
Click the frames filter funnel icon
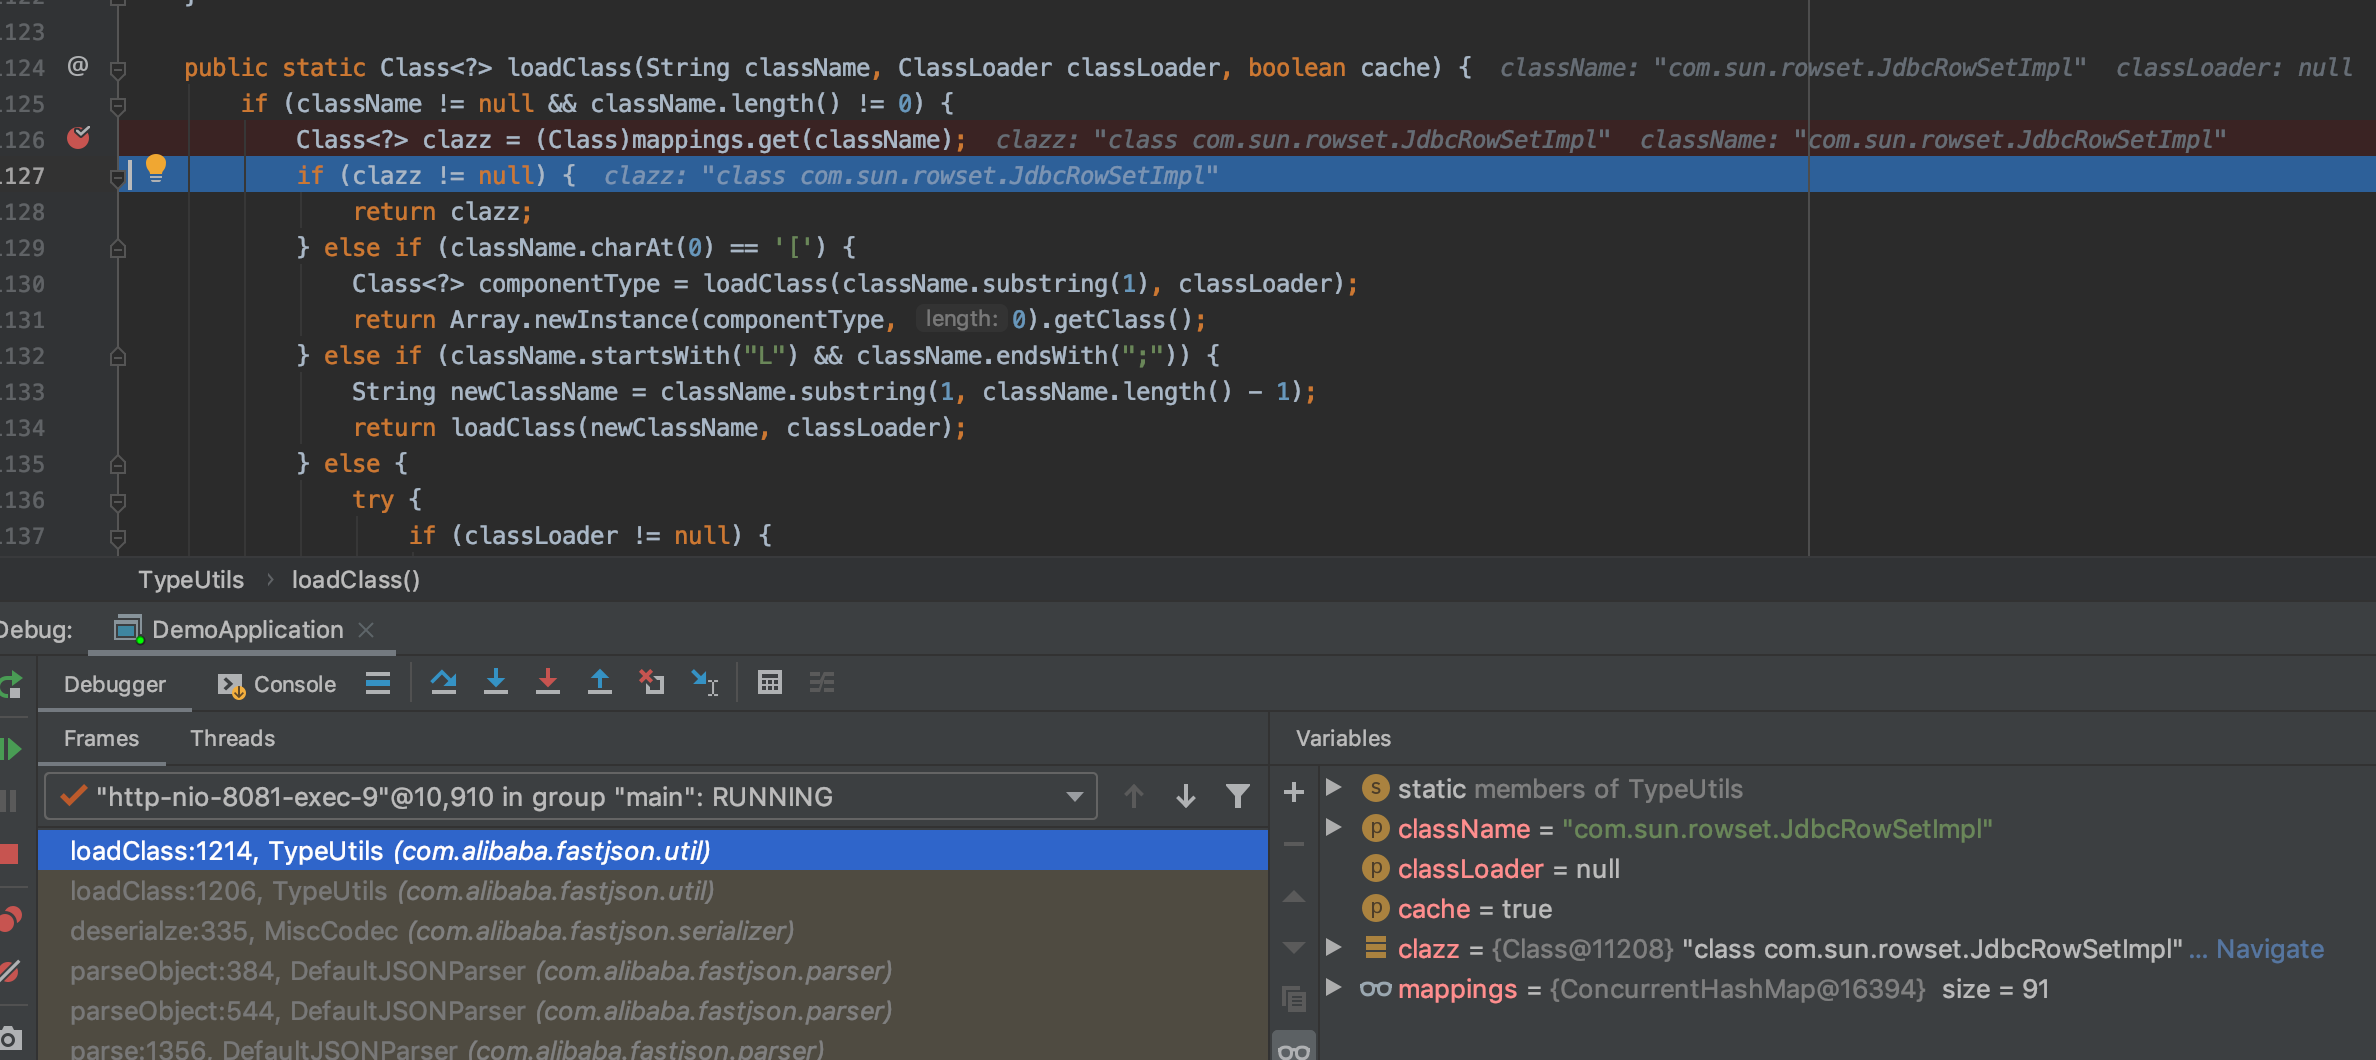tap(1237, 796)
